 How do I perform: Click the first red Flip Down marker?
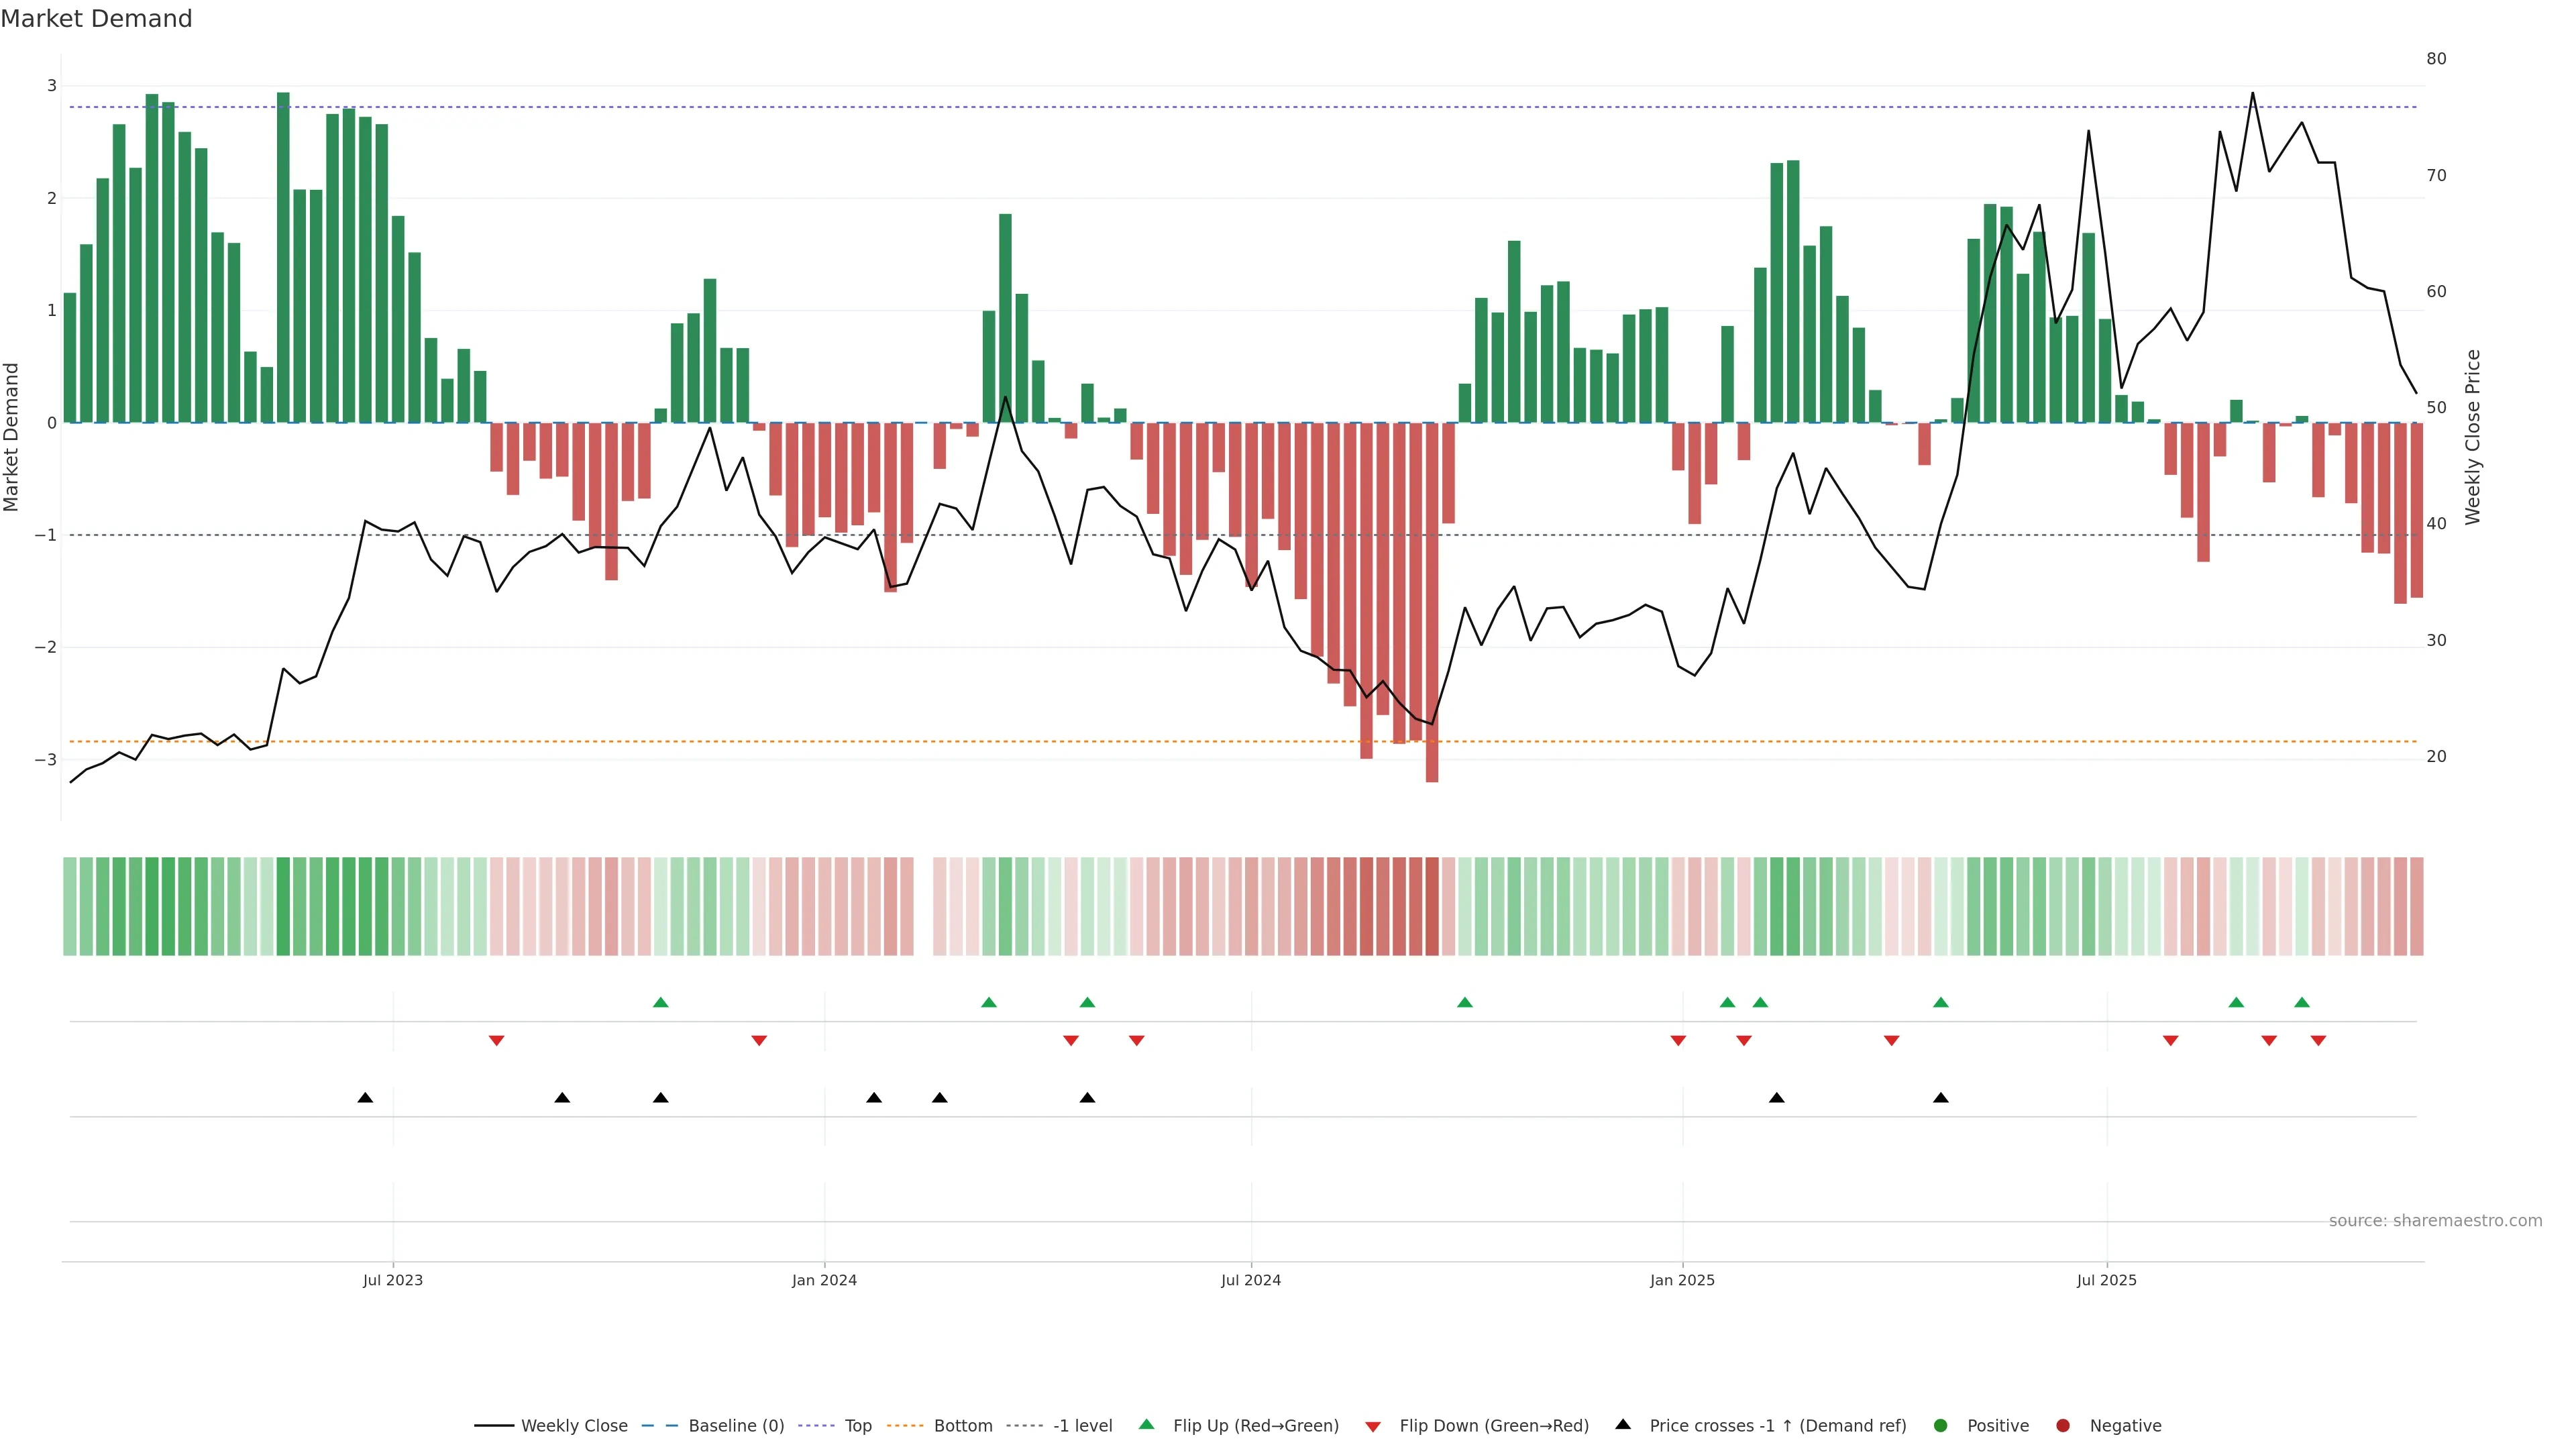[496, 1041]
